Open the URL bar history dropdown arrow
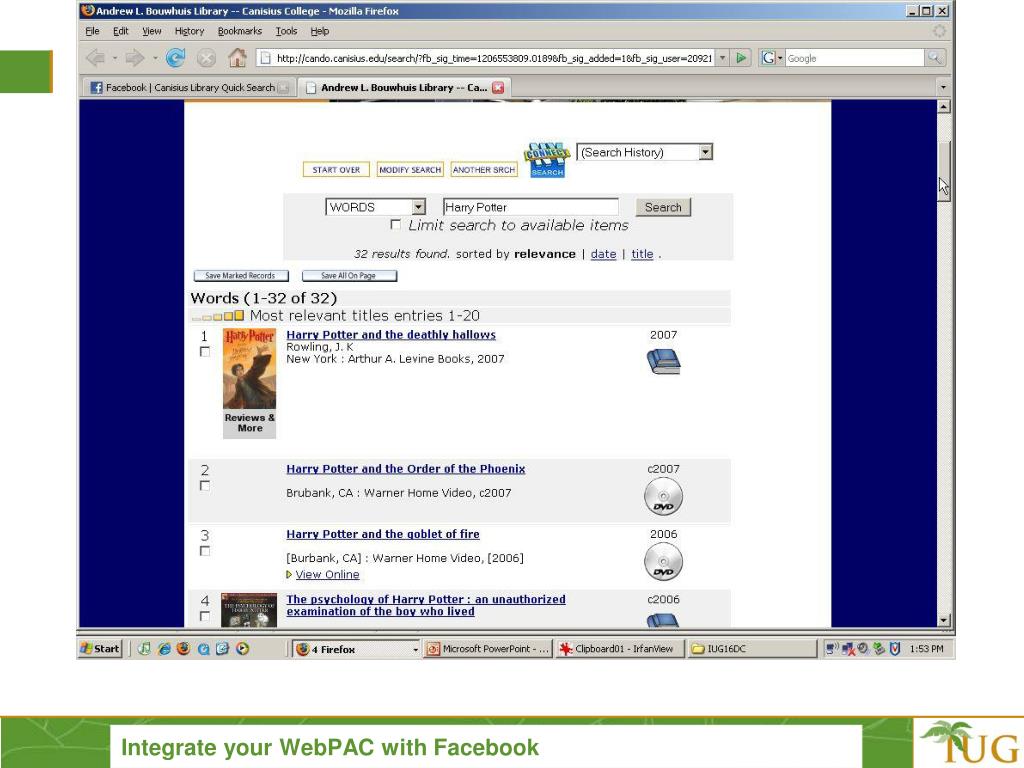Screen dimensions: 1024x768 tap(722, 58)
